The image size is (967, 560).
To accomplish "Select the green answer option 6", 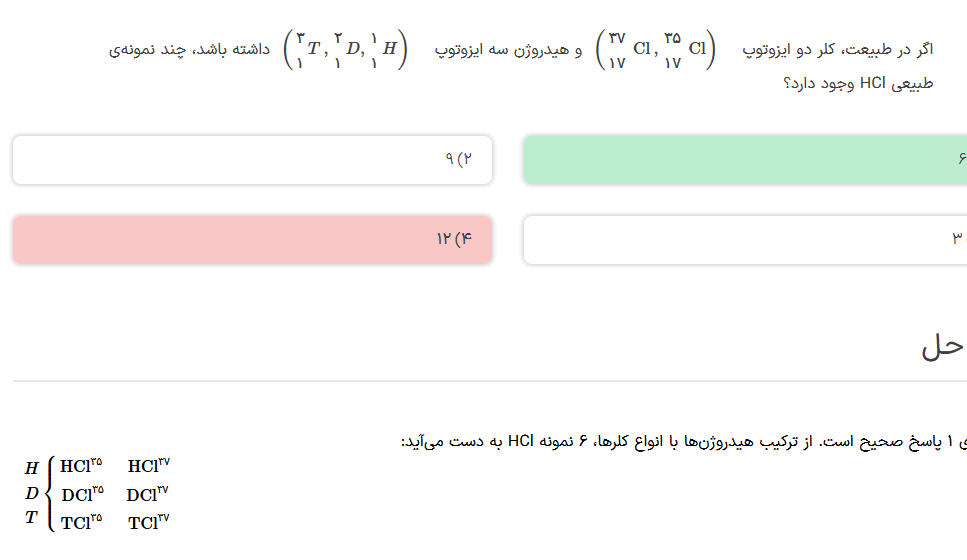I will point(744,160).
